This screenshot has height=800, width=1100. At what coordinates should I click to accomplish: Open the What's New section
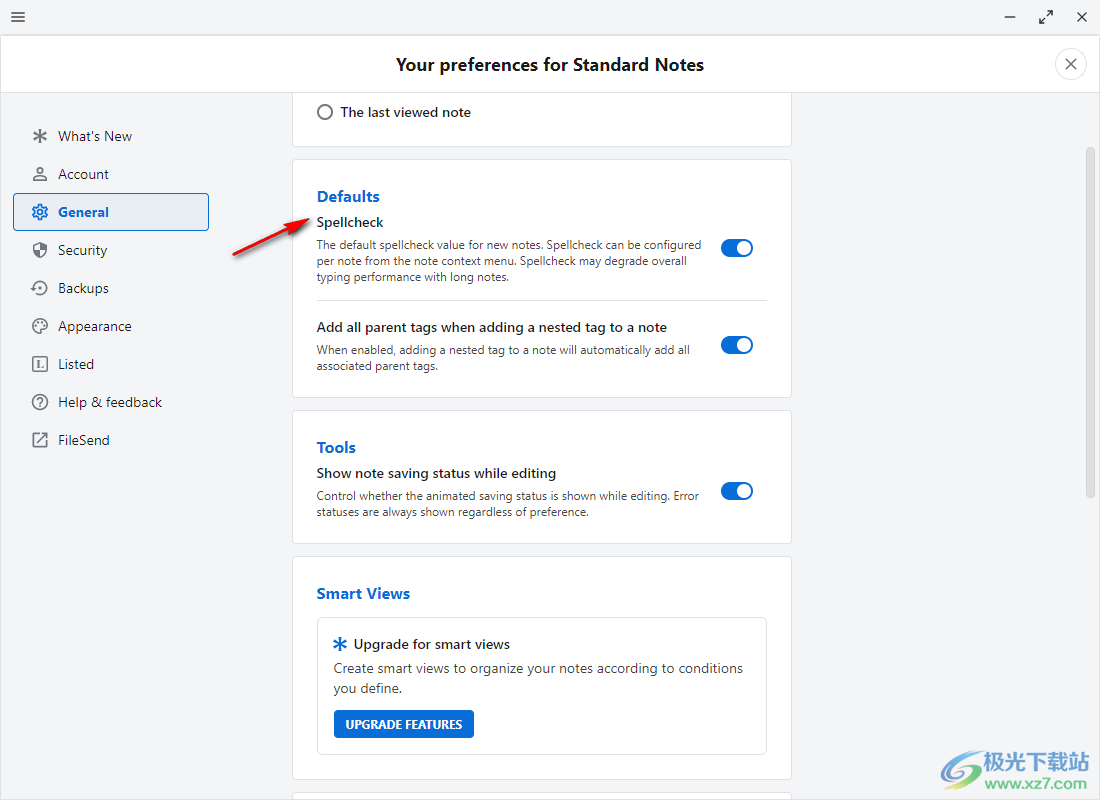coord(111,136)
